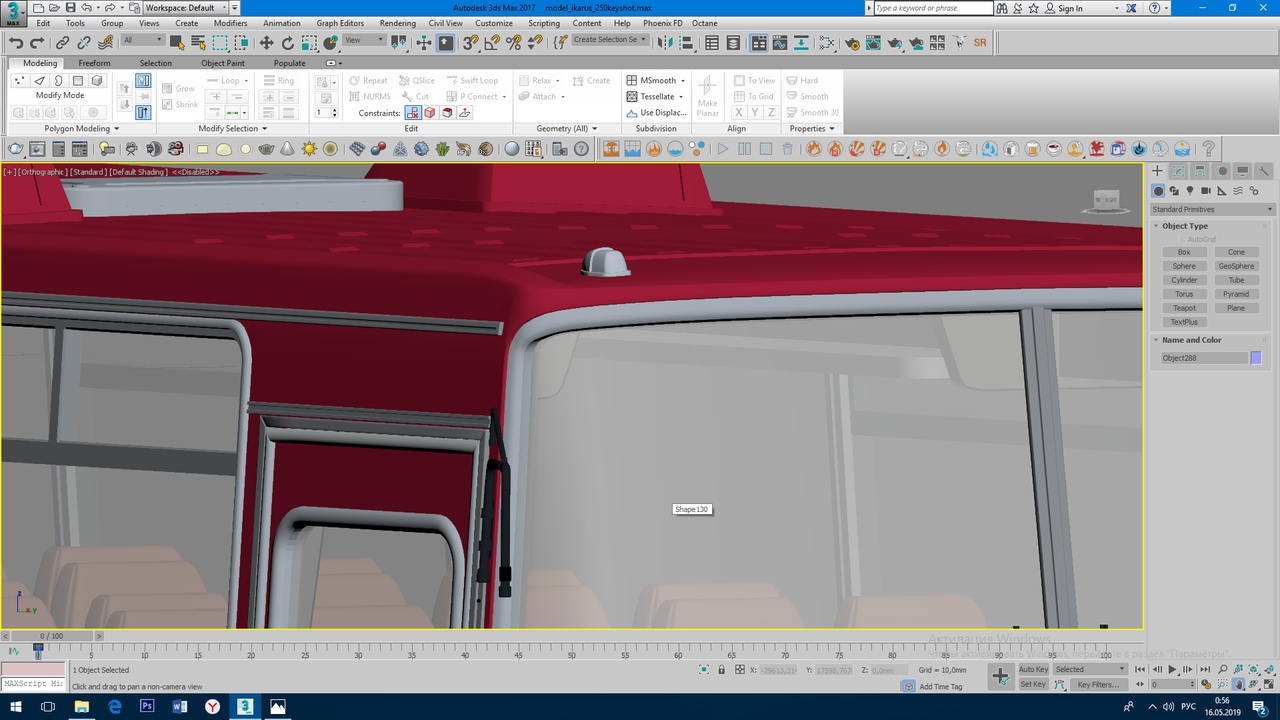The image size is (1280, 720).
Task: Open the Standard Primitives dropdown
Action: [x=1212, y=209]
